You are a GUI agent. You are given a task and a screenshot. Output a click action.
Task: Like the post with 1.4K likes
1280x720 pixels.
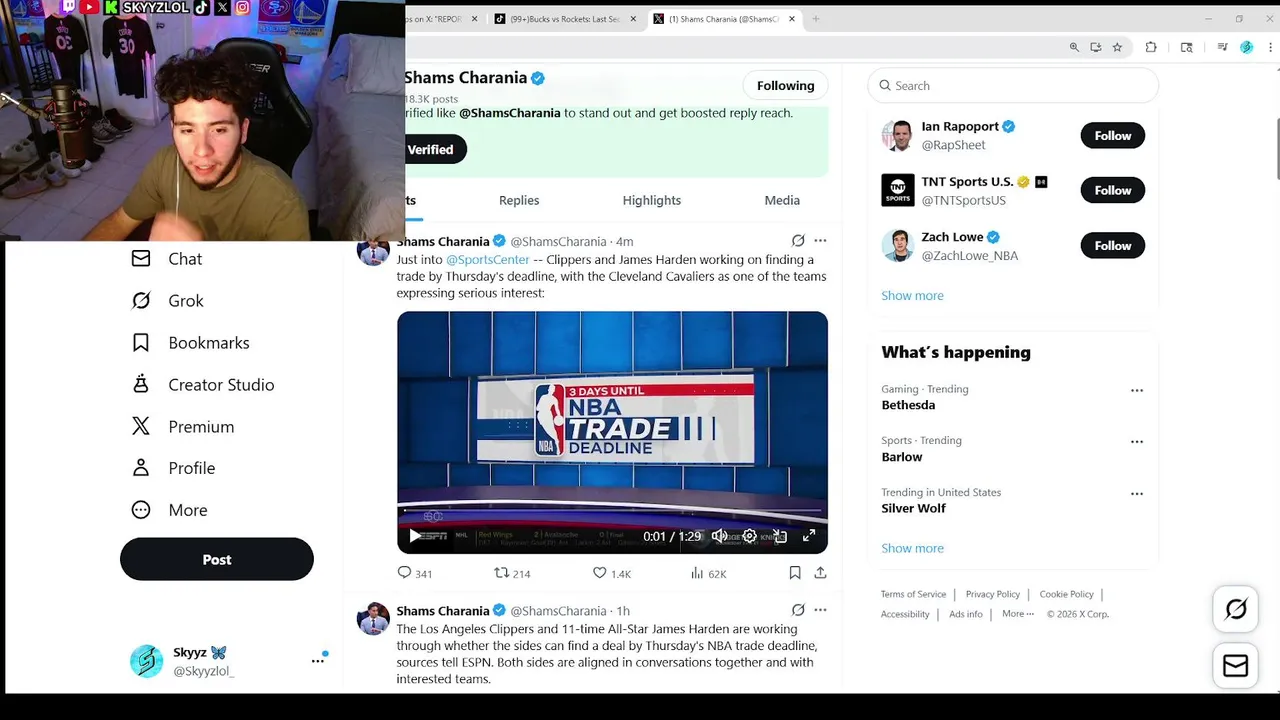[x=611, y=573]
